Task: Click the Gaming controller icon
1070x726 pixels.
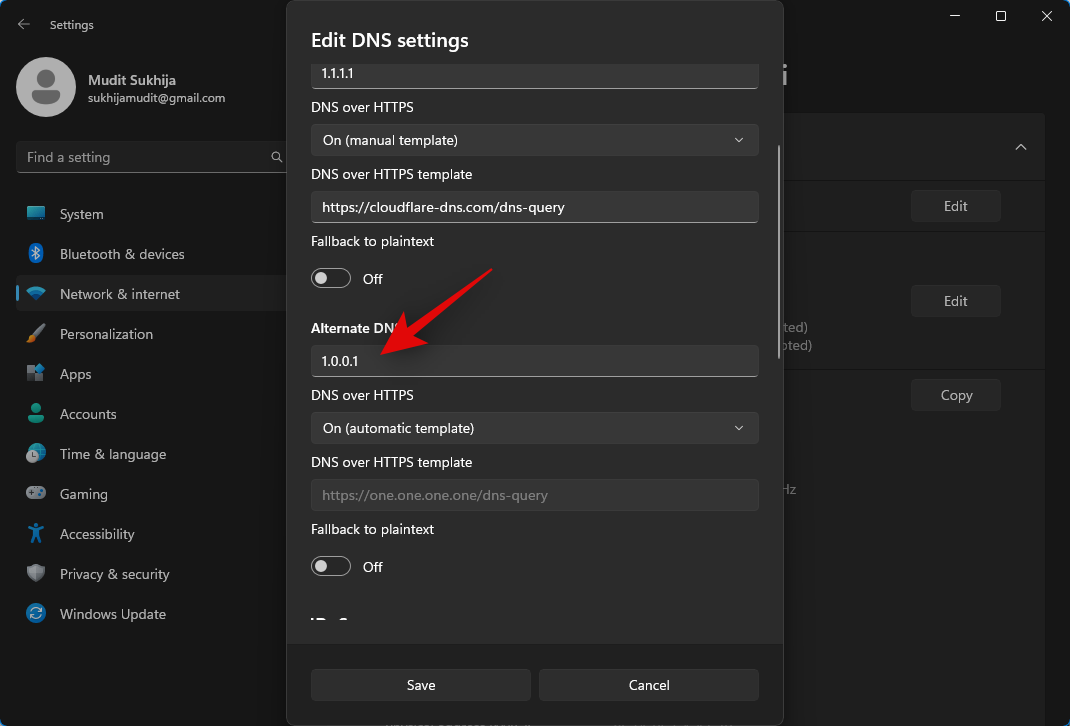Action: coord(36,494)
